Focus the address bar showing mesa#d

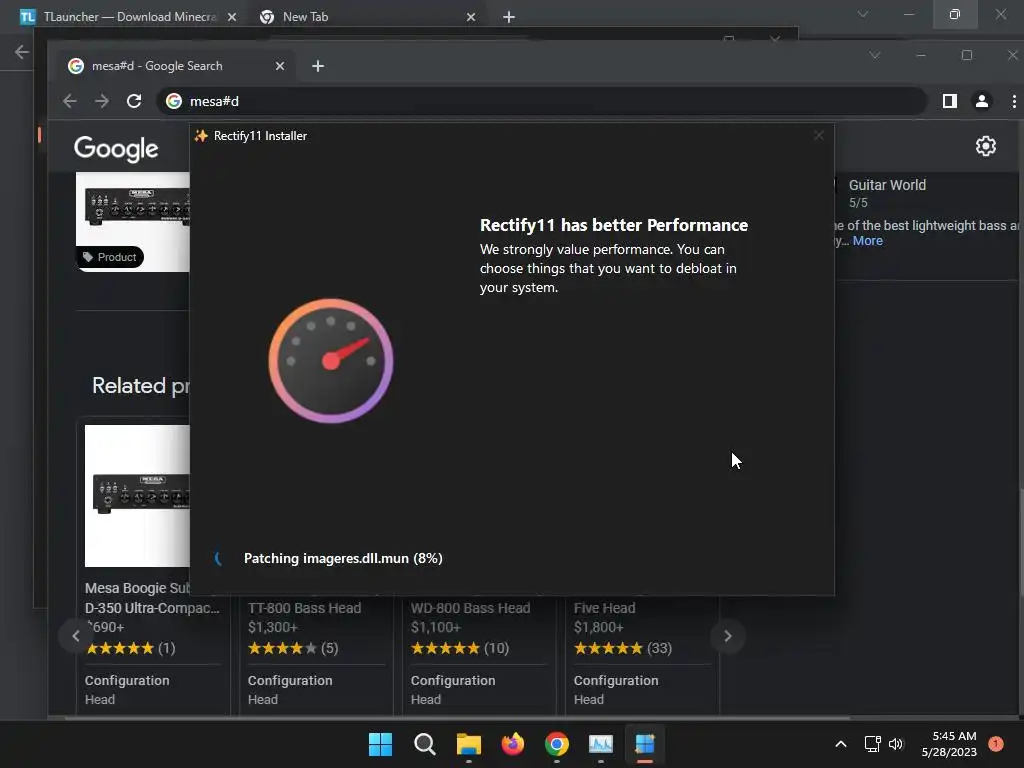[x=542, y=101]
